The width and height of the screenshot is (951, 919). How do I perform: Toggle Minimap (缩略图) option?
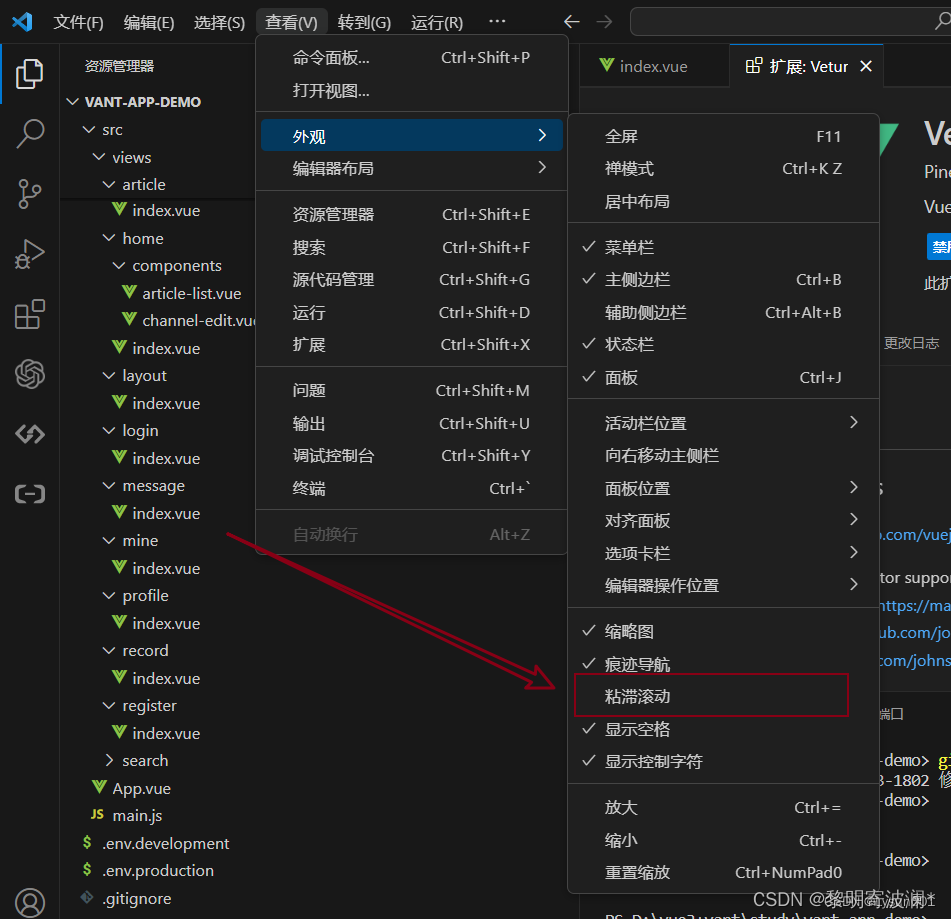click(x=723, y=631)
